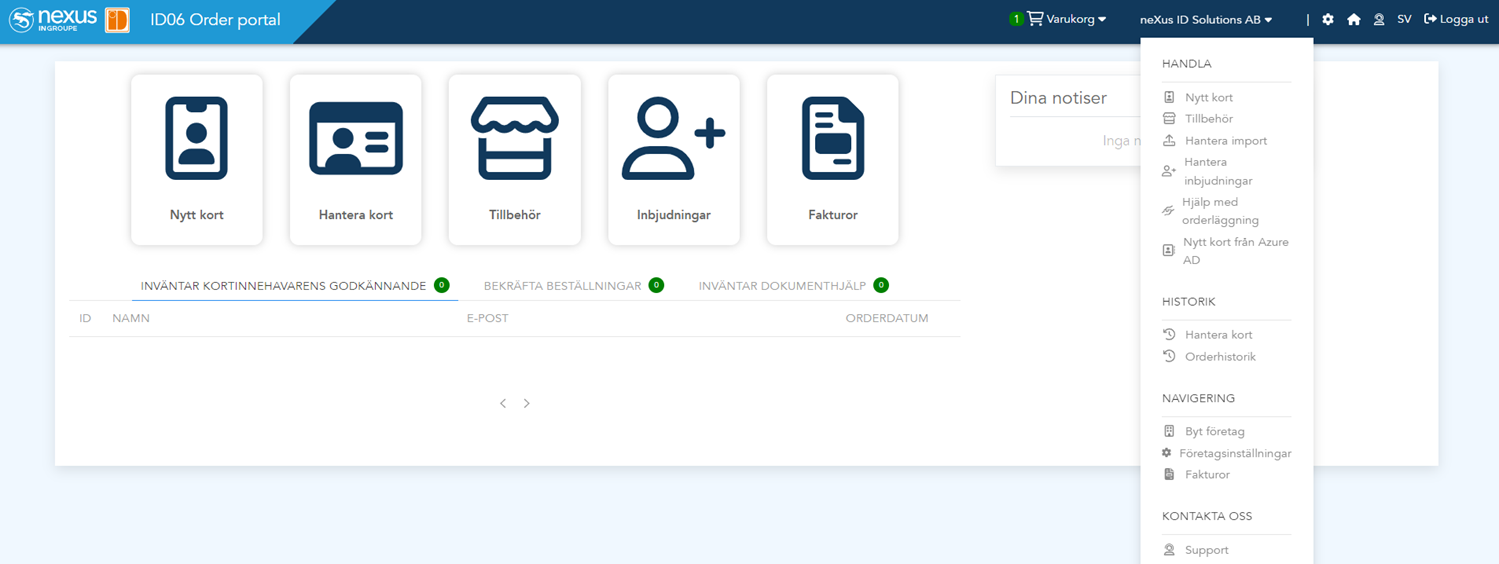Viewport: 1499px width, 564px height.
Task: Select the Inväntar kortinnehavarens godkännande tab
Action: point(295,286)
